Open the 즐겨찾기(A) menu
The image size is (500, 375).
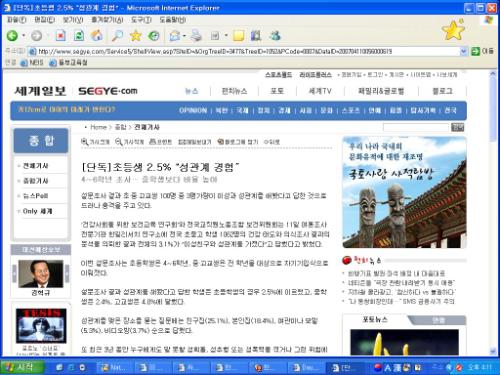(107, 20)
